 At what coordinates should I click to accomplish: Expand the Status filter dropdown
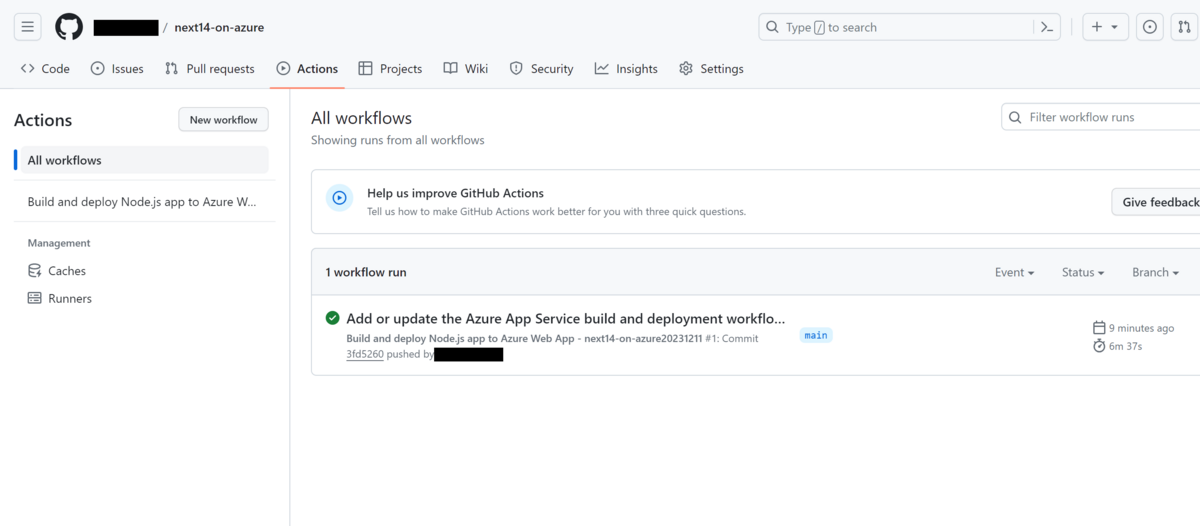pyautogui.click(x=1083, y=272)
